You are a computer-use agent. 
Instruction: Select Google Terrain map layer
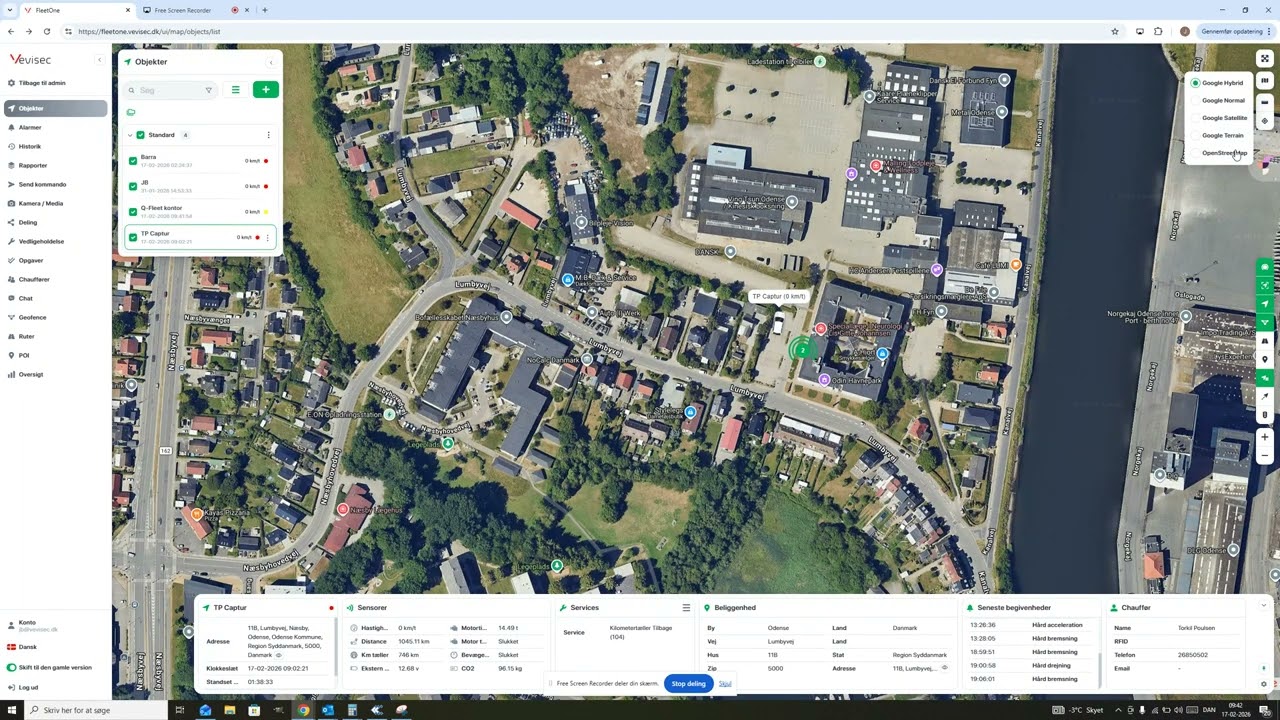coord(1218,135)
